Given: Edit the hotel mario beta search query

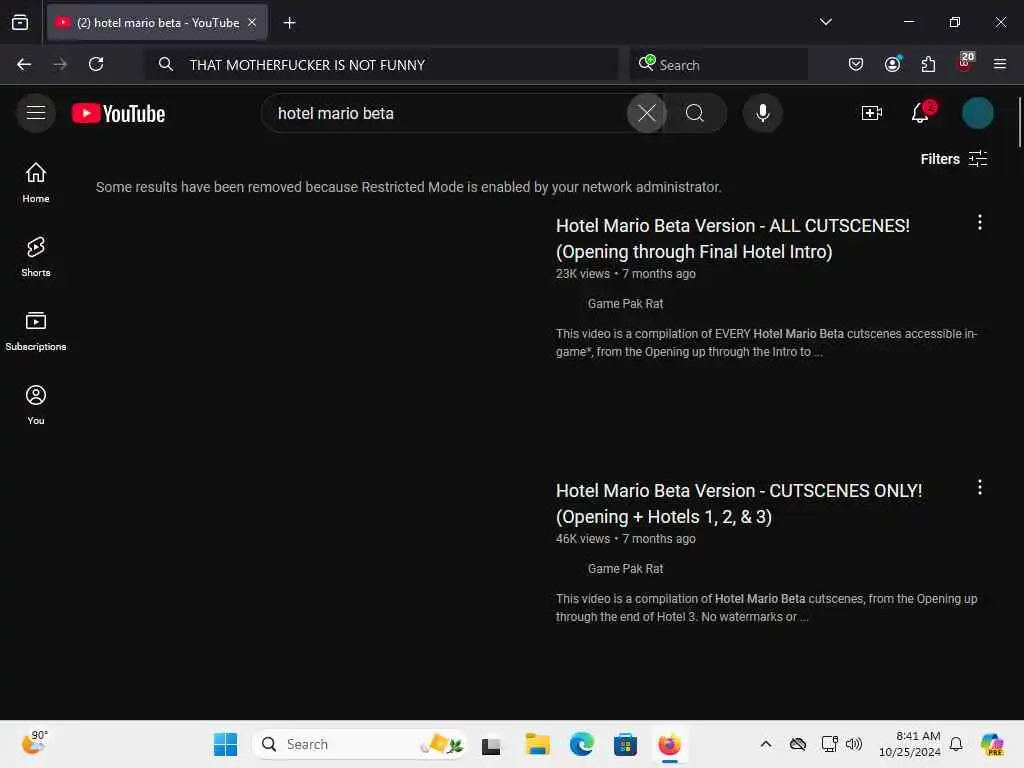Looking at the screenshot, I should (444, 114).
